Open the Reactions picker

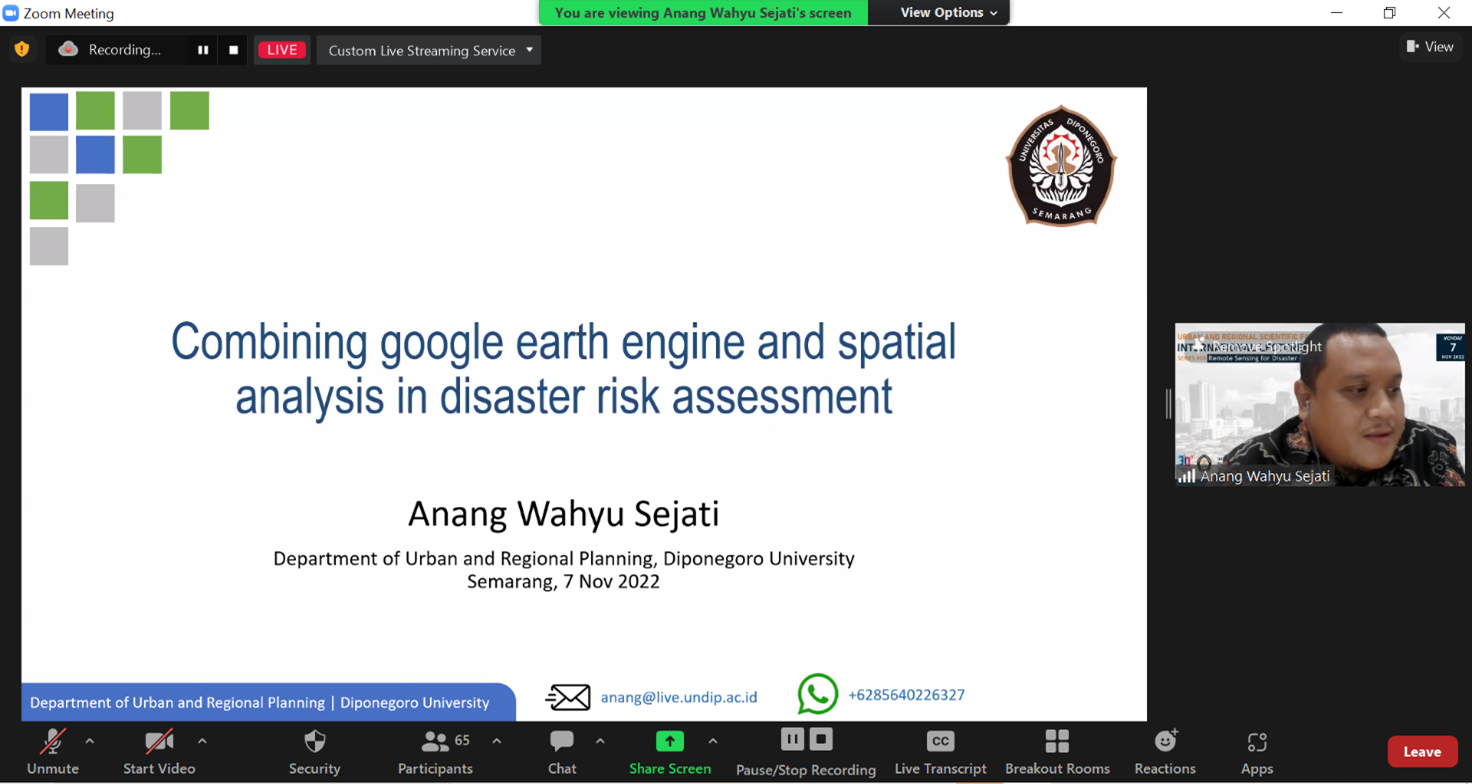coord(1165,751)
